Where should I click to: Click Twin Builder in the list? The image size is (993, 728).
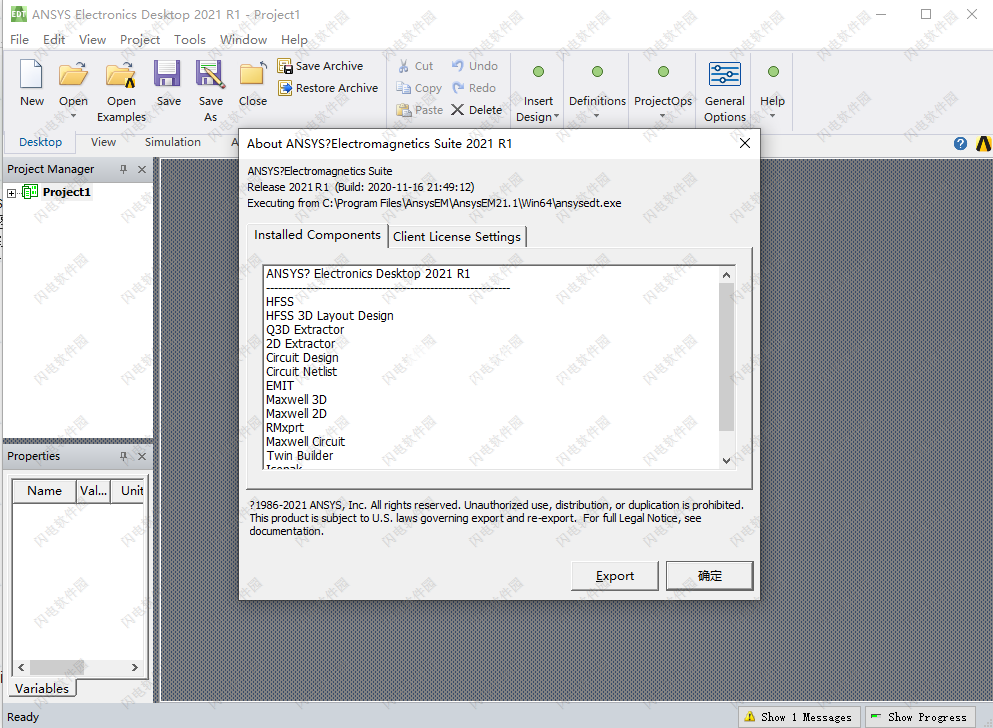click(x=300, y=455)
